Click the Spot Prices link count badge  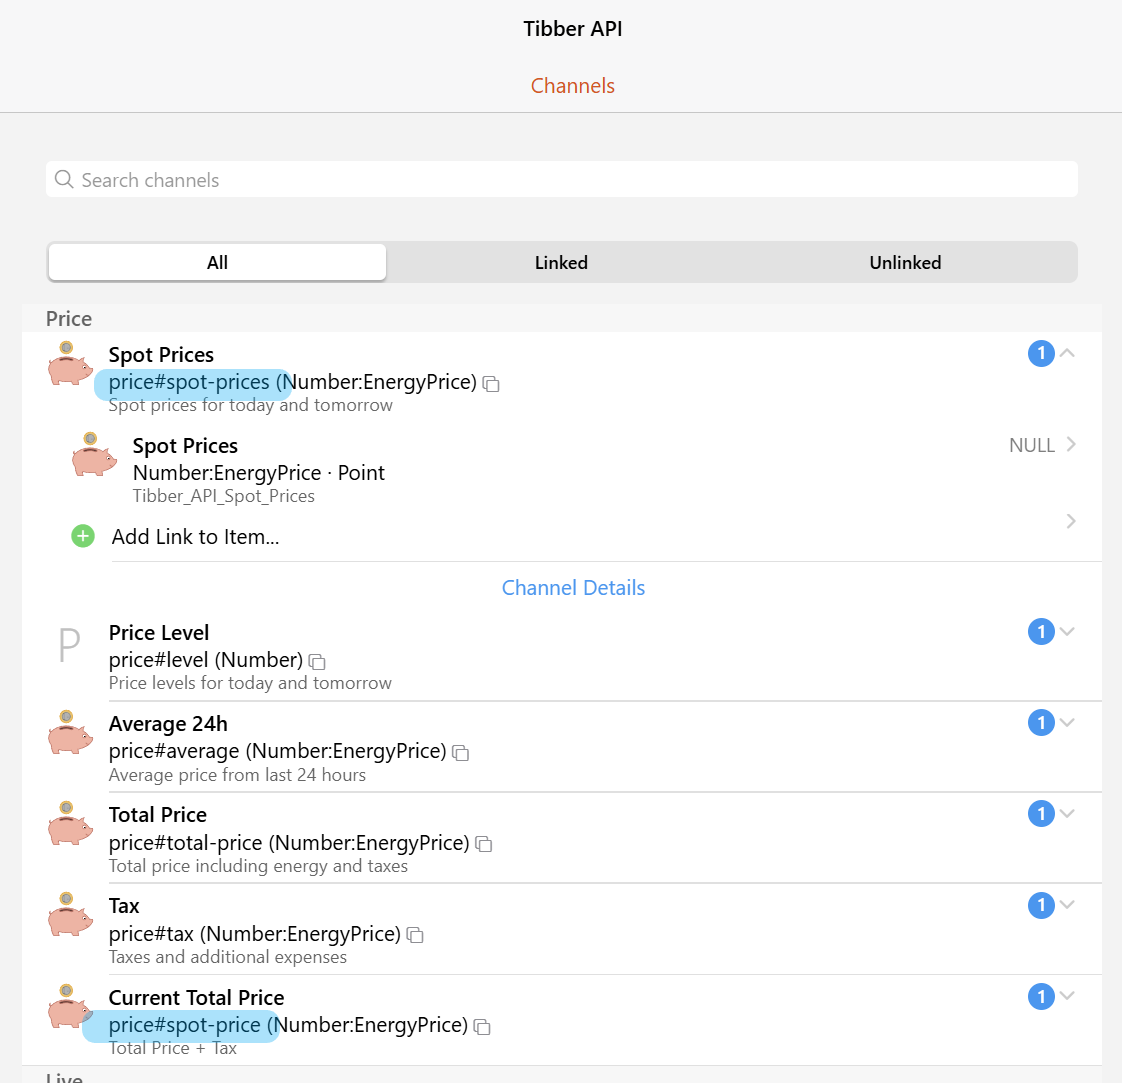1041,353
